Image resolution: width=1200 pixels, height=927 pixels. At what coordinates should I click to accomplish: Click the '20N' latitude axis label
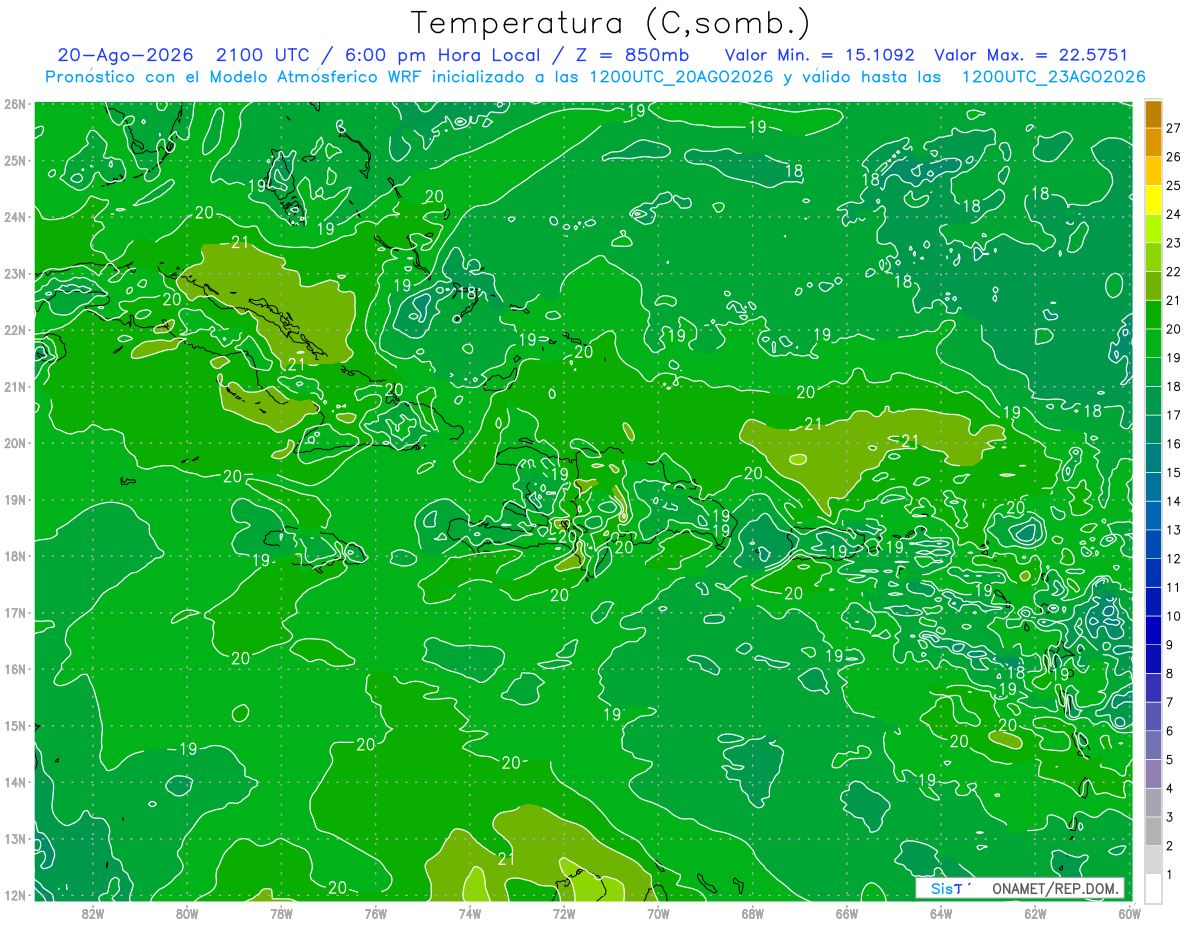click(15, 443)
